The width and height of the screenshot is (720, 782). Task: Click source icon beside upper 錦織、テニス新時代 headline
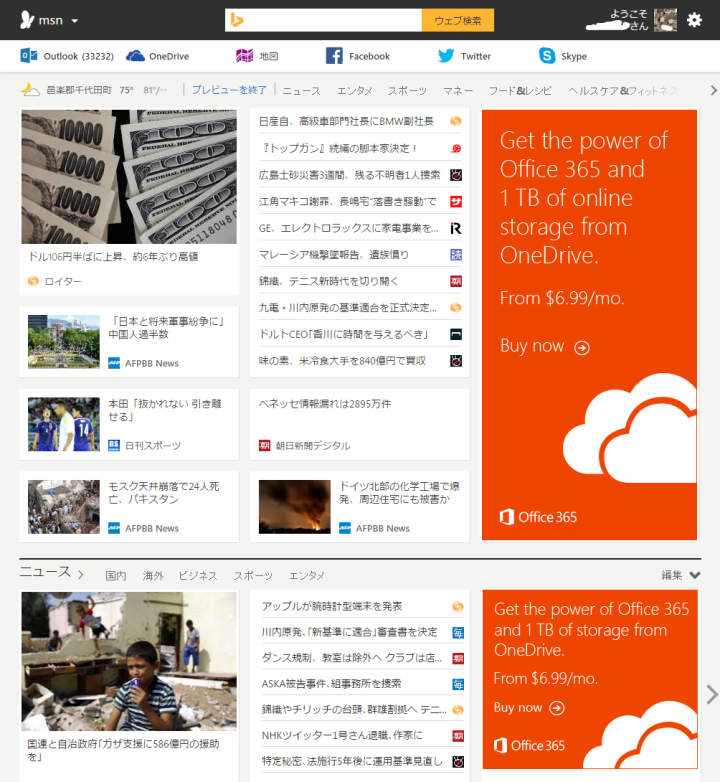coord(456,281)
